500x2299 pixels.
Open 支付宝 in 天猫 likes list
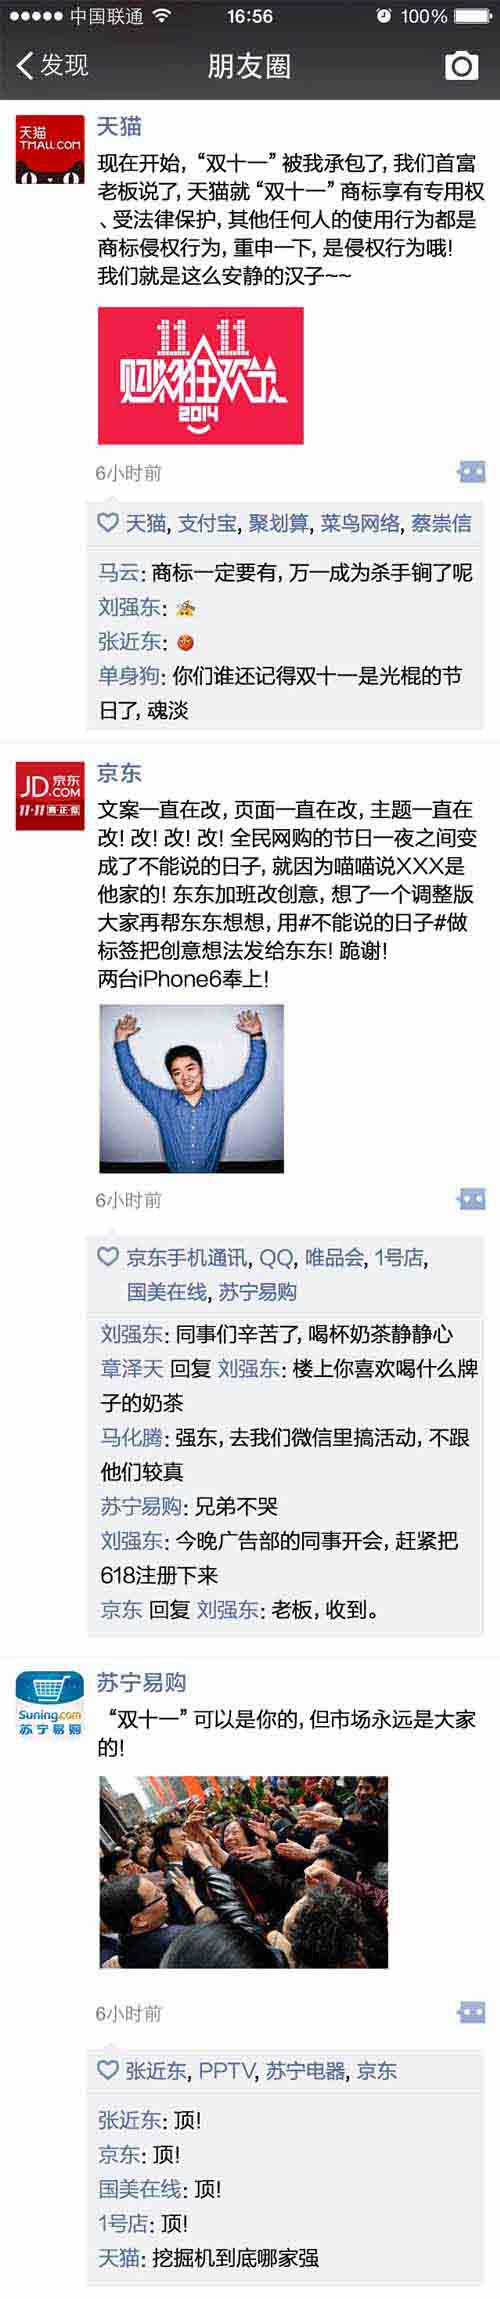point(208,522)
